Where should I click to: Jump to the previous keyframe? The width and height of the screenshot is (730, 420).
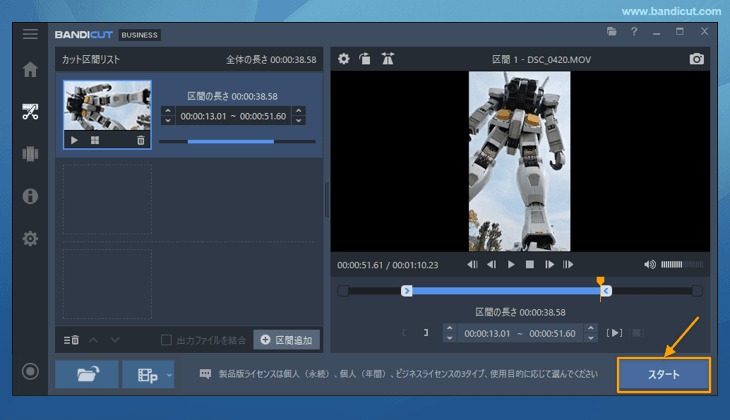coord(472,264)
